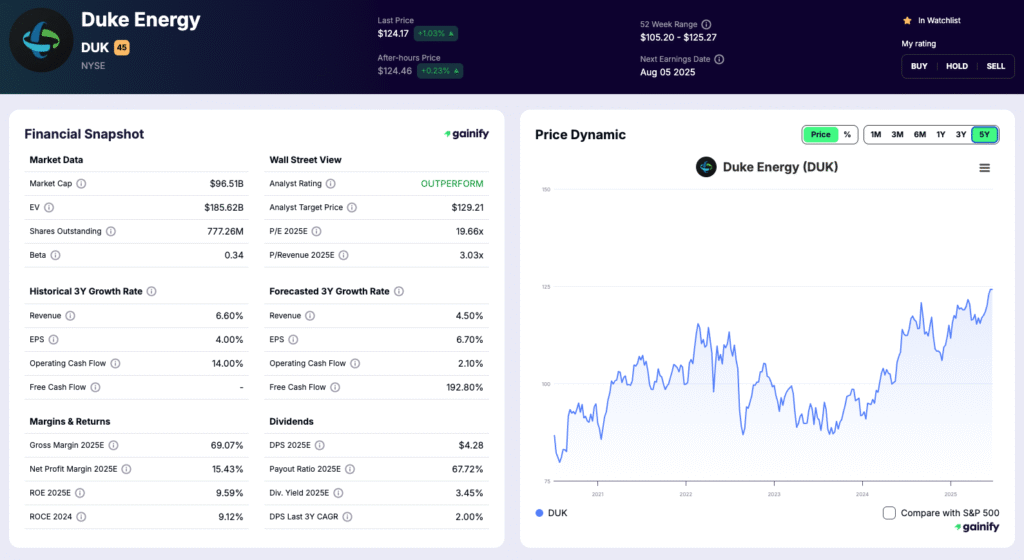Open Forecasted 3Y Growth Rate info icon
This screenshot has width=1024, height=560.
click(399, 292)
